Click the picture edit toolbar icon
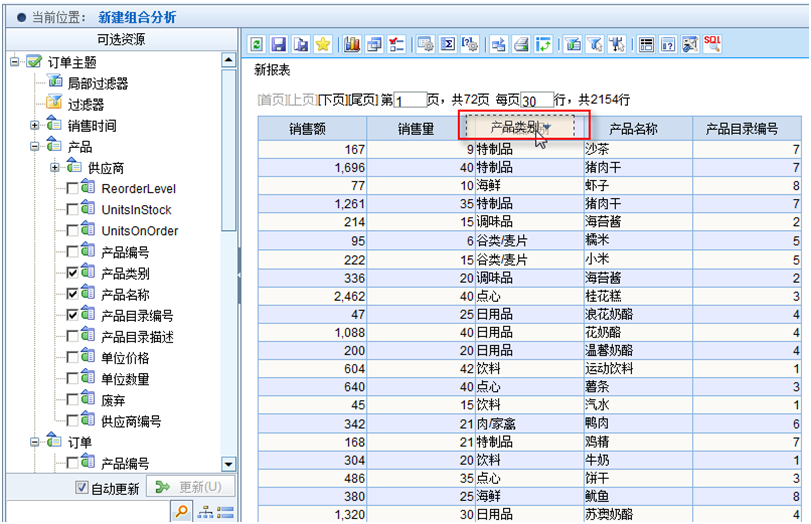This screenshot has height=524, width=811. (x=690, y=44)
